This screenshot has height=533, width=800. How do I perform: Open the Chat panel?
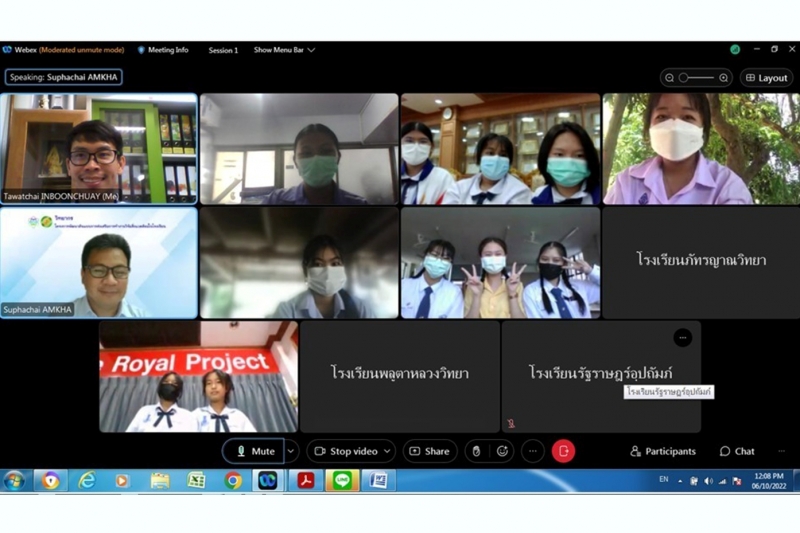[x=737, y=451]
